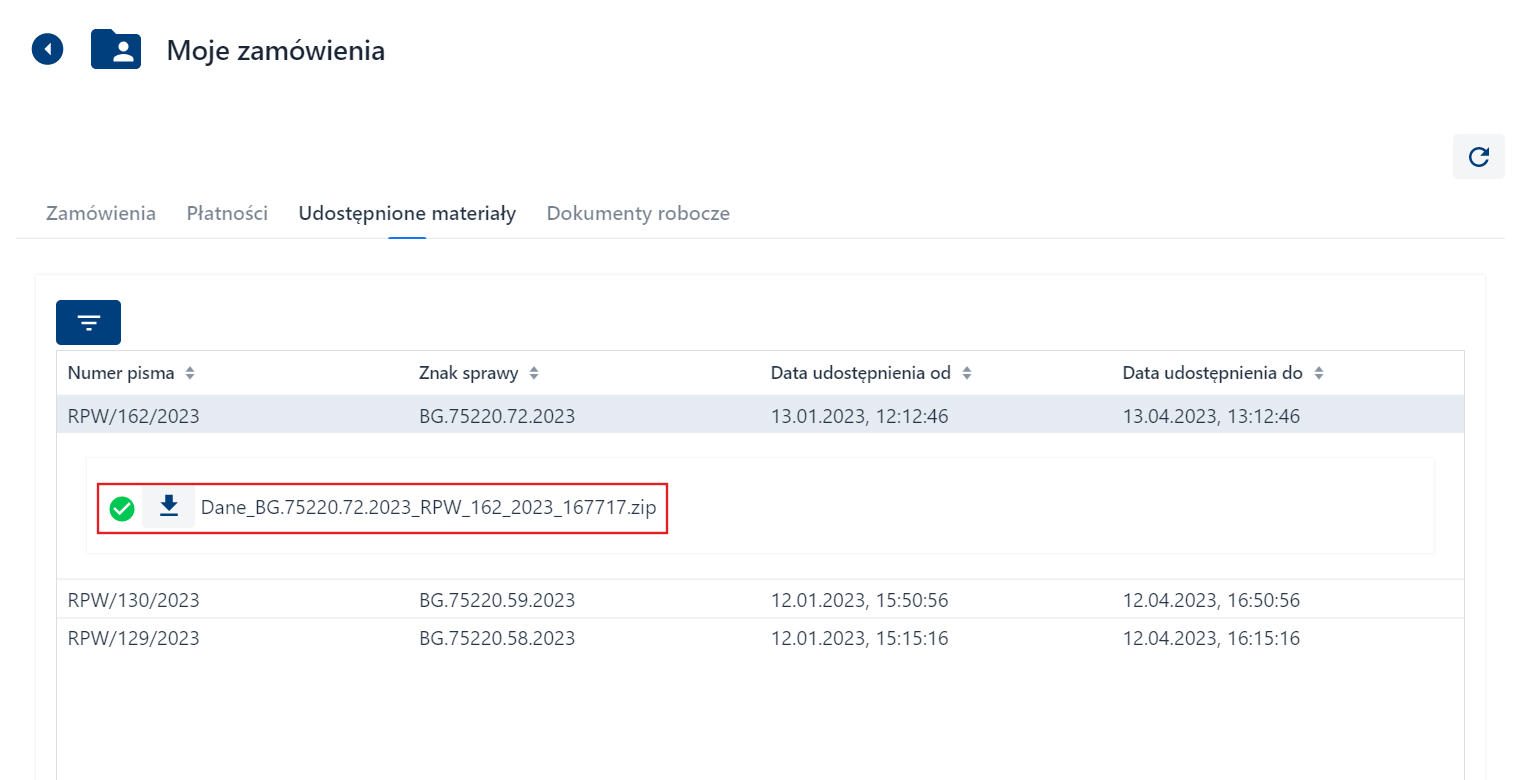Sort by Numer pisma column arrows
Viewport: 1522px width, 780px height.
click(x=190, y=373)
